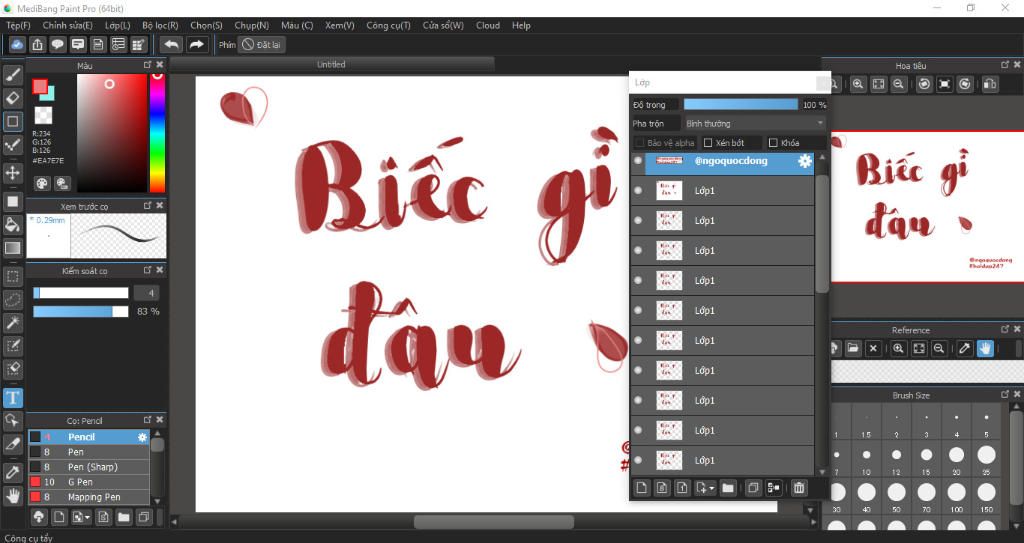Screen dimensions: 1024x543
Task: Click the rainbow hue strip in color panel
Action: click(157, 133)
